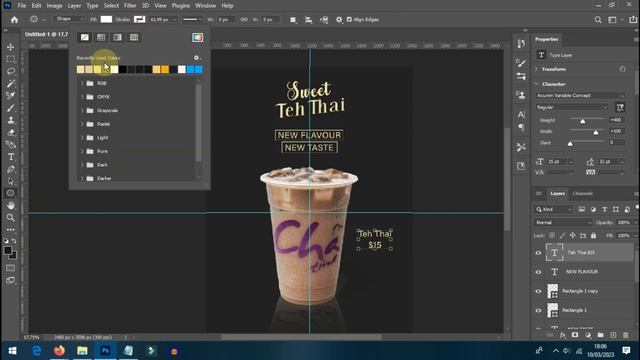Screen dimensions: 640x360
Task: Select the Lasso tool
Action: click(x=11, y=71)
